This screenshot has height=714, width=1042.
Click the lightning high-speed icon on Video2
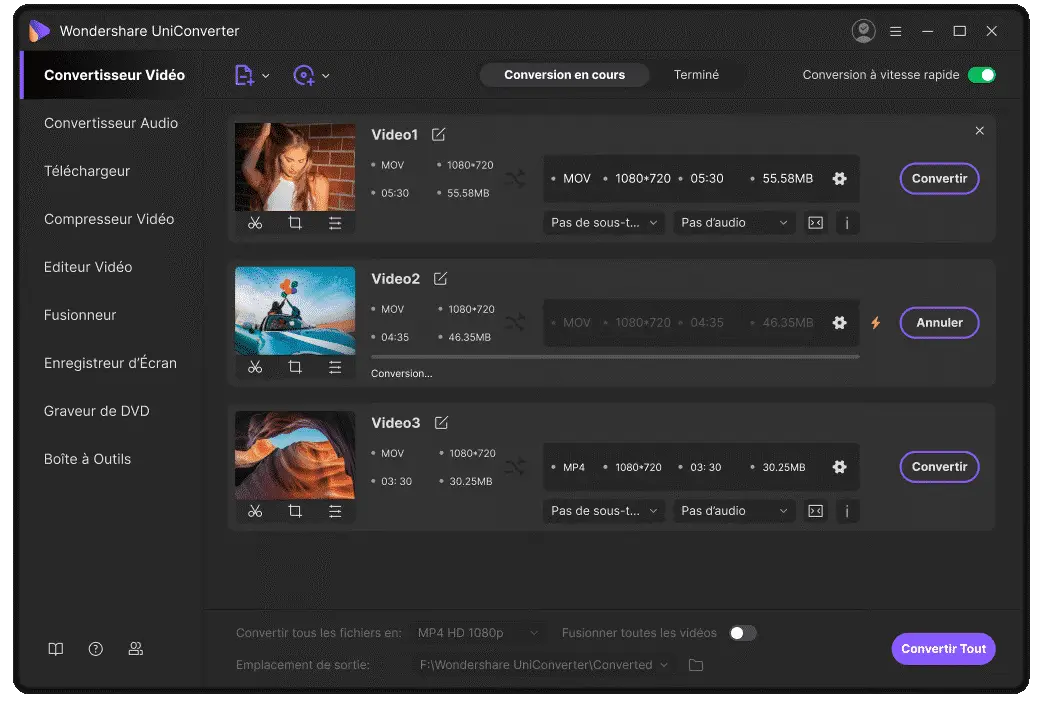click(876, 323)
